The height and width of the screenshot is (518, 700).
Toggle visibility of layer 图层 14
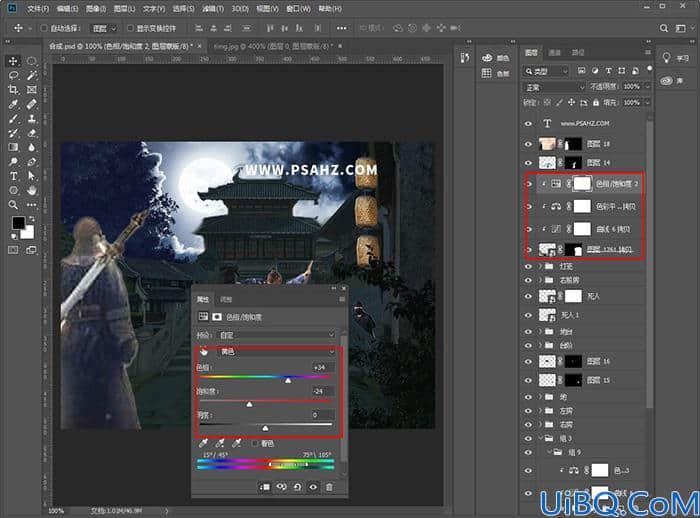click(529, 163)
